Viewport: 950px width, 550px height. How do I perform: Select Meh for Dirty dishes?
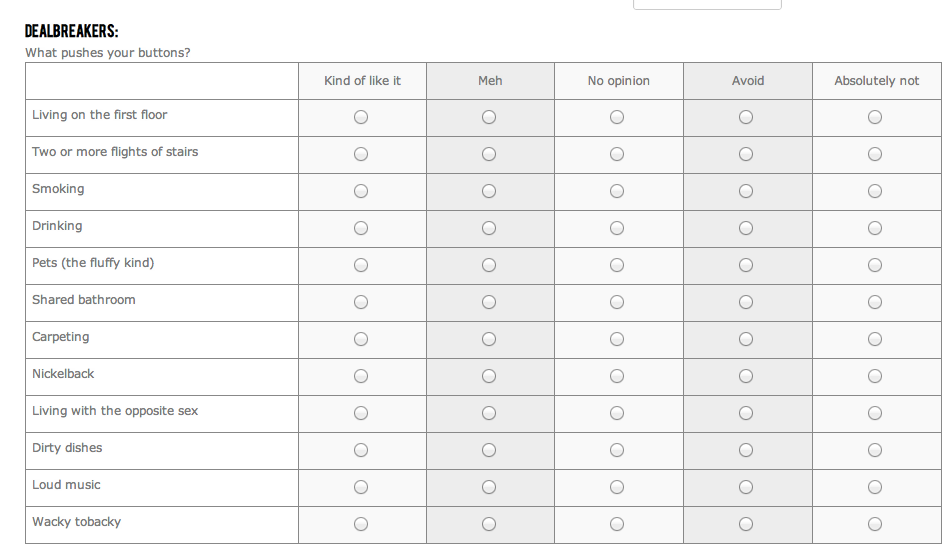point(489,450)
